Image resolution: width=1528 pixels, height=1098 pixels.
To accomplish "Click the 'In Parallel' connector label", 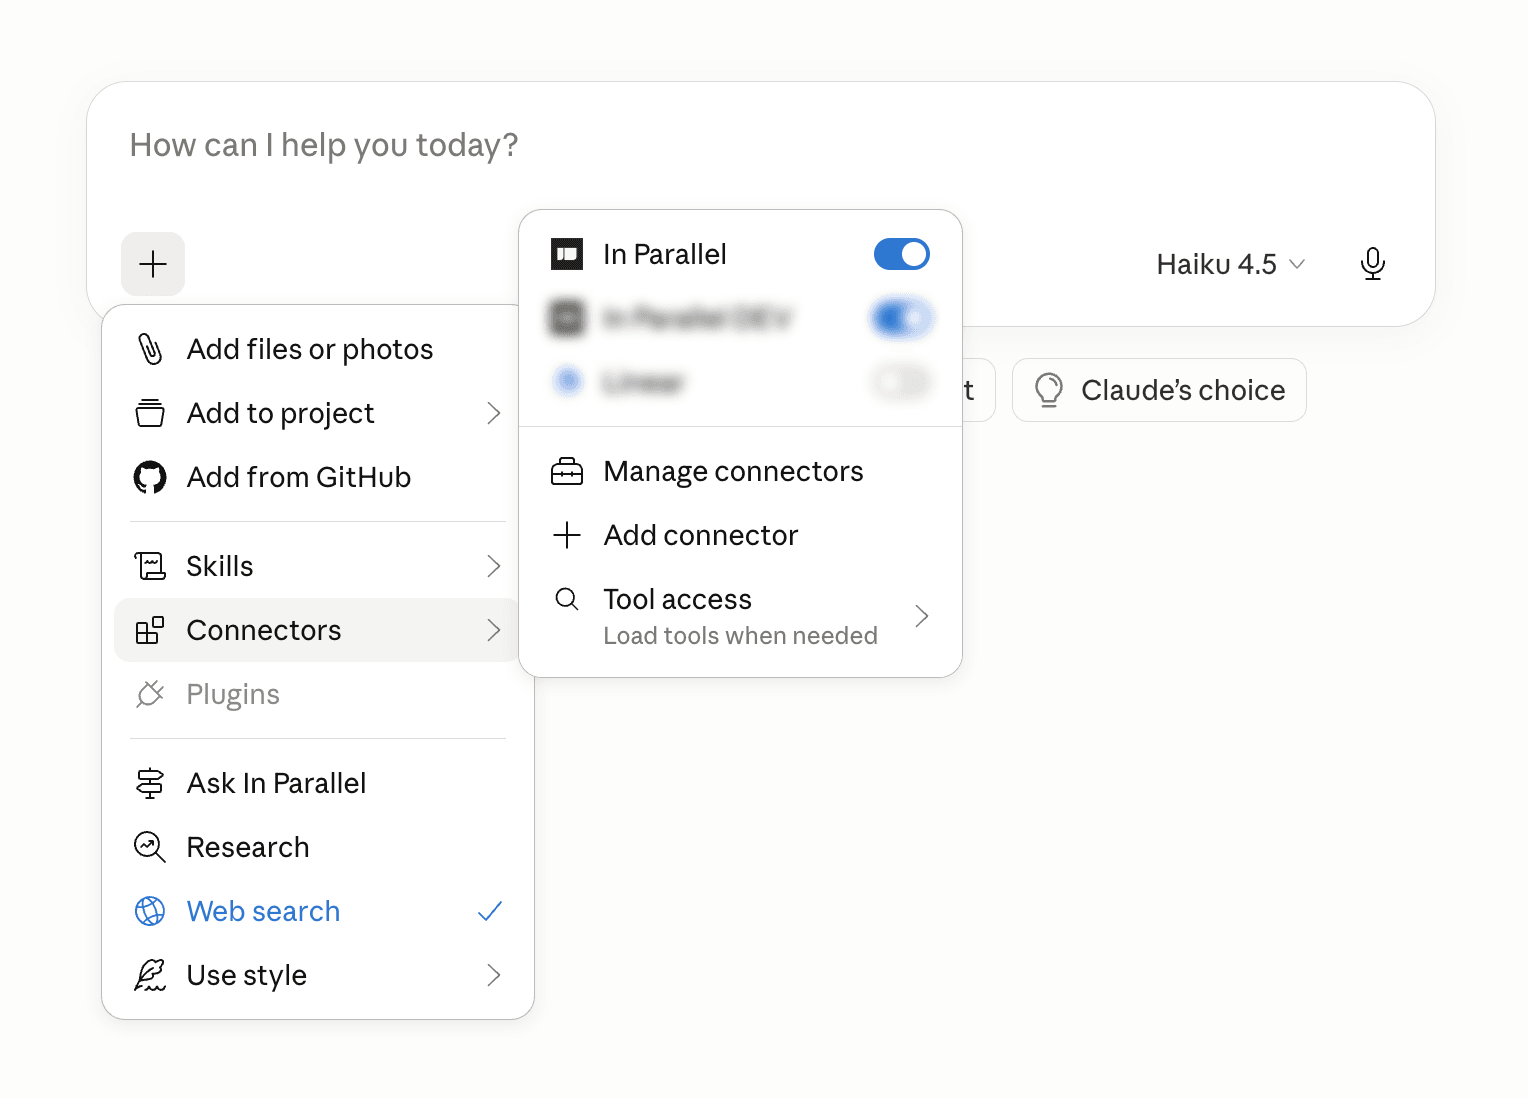I will pyautogui.click(x=665, y=254).
